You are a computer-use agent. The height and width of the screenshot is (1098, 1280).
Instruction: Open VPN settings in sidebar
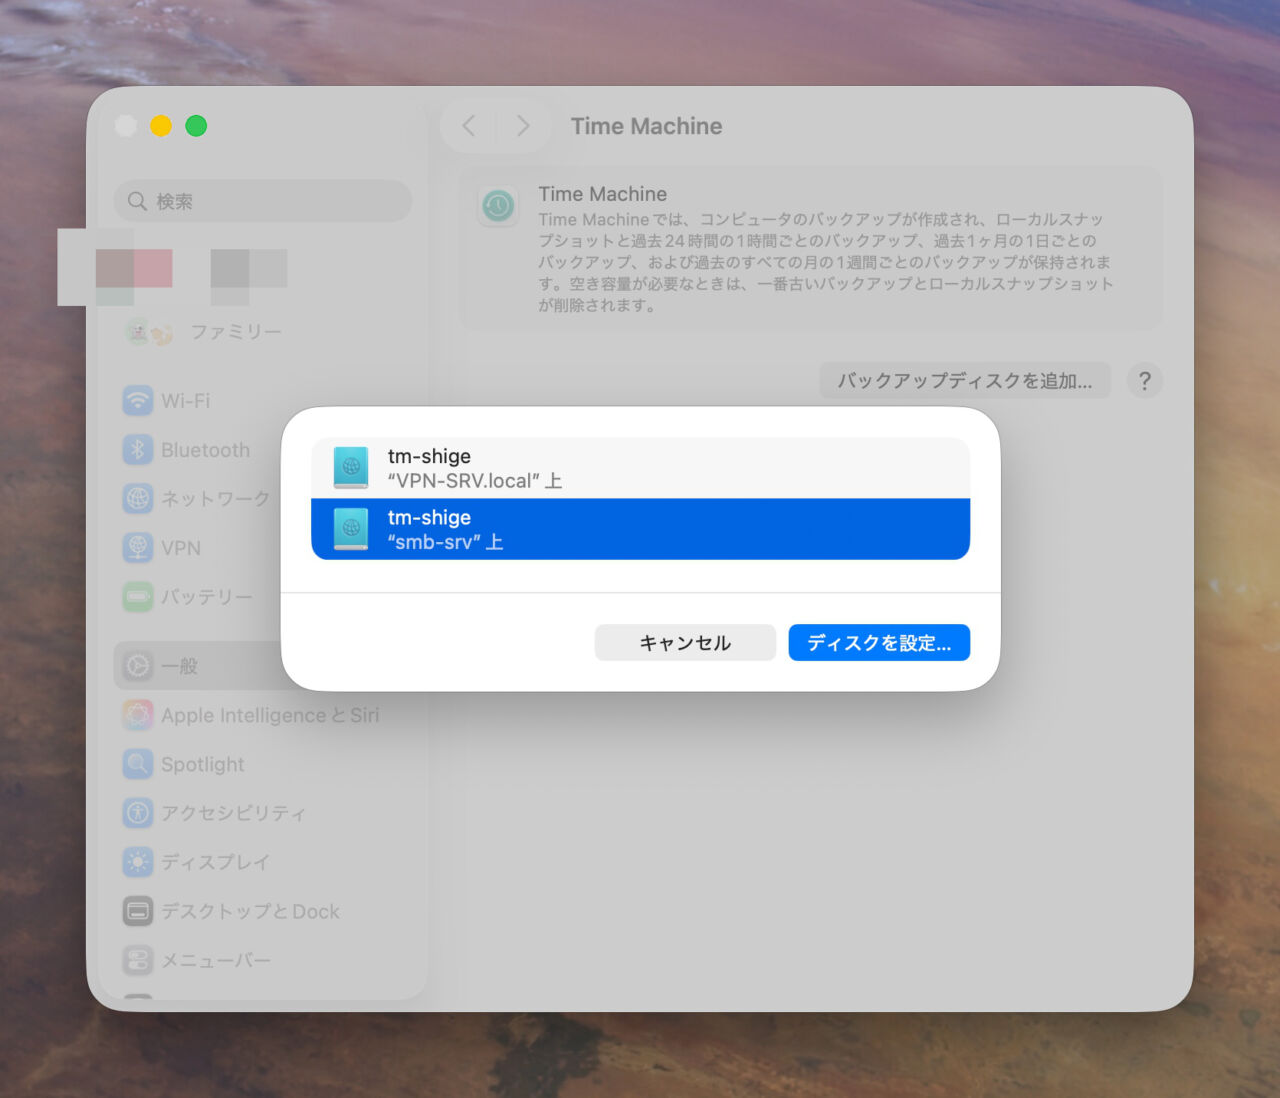(x=263, y=548)
